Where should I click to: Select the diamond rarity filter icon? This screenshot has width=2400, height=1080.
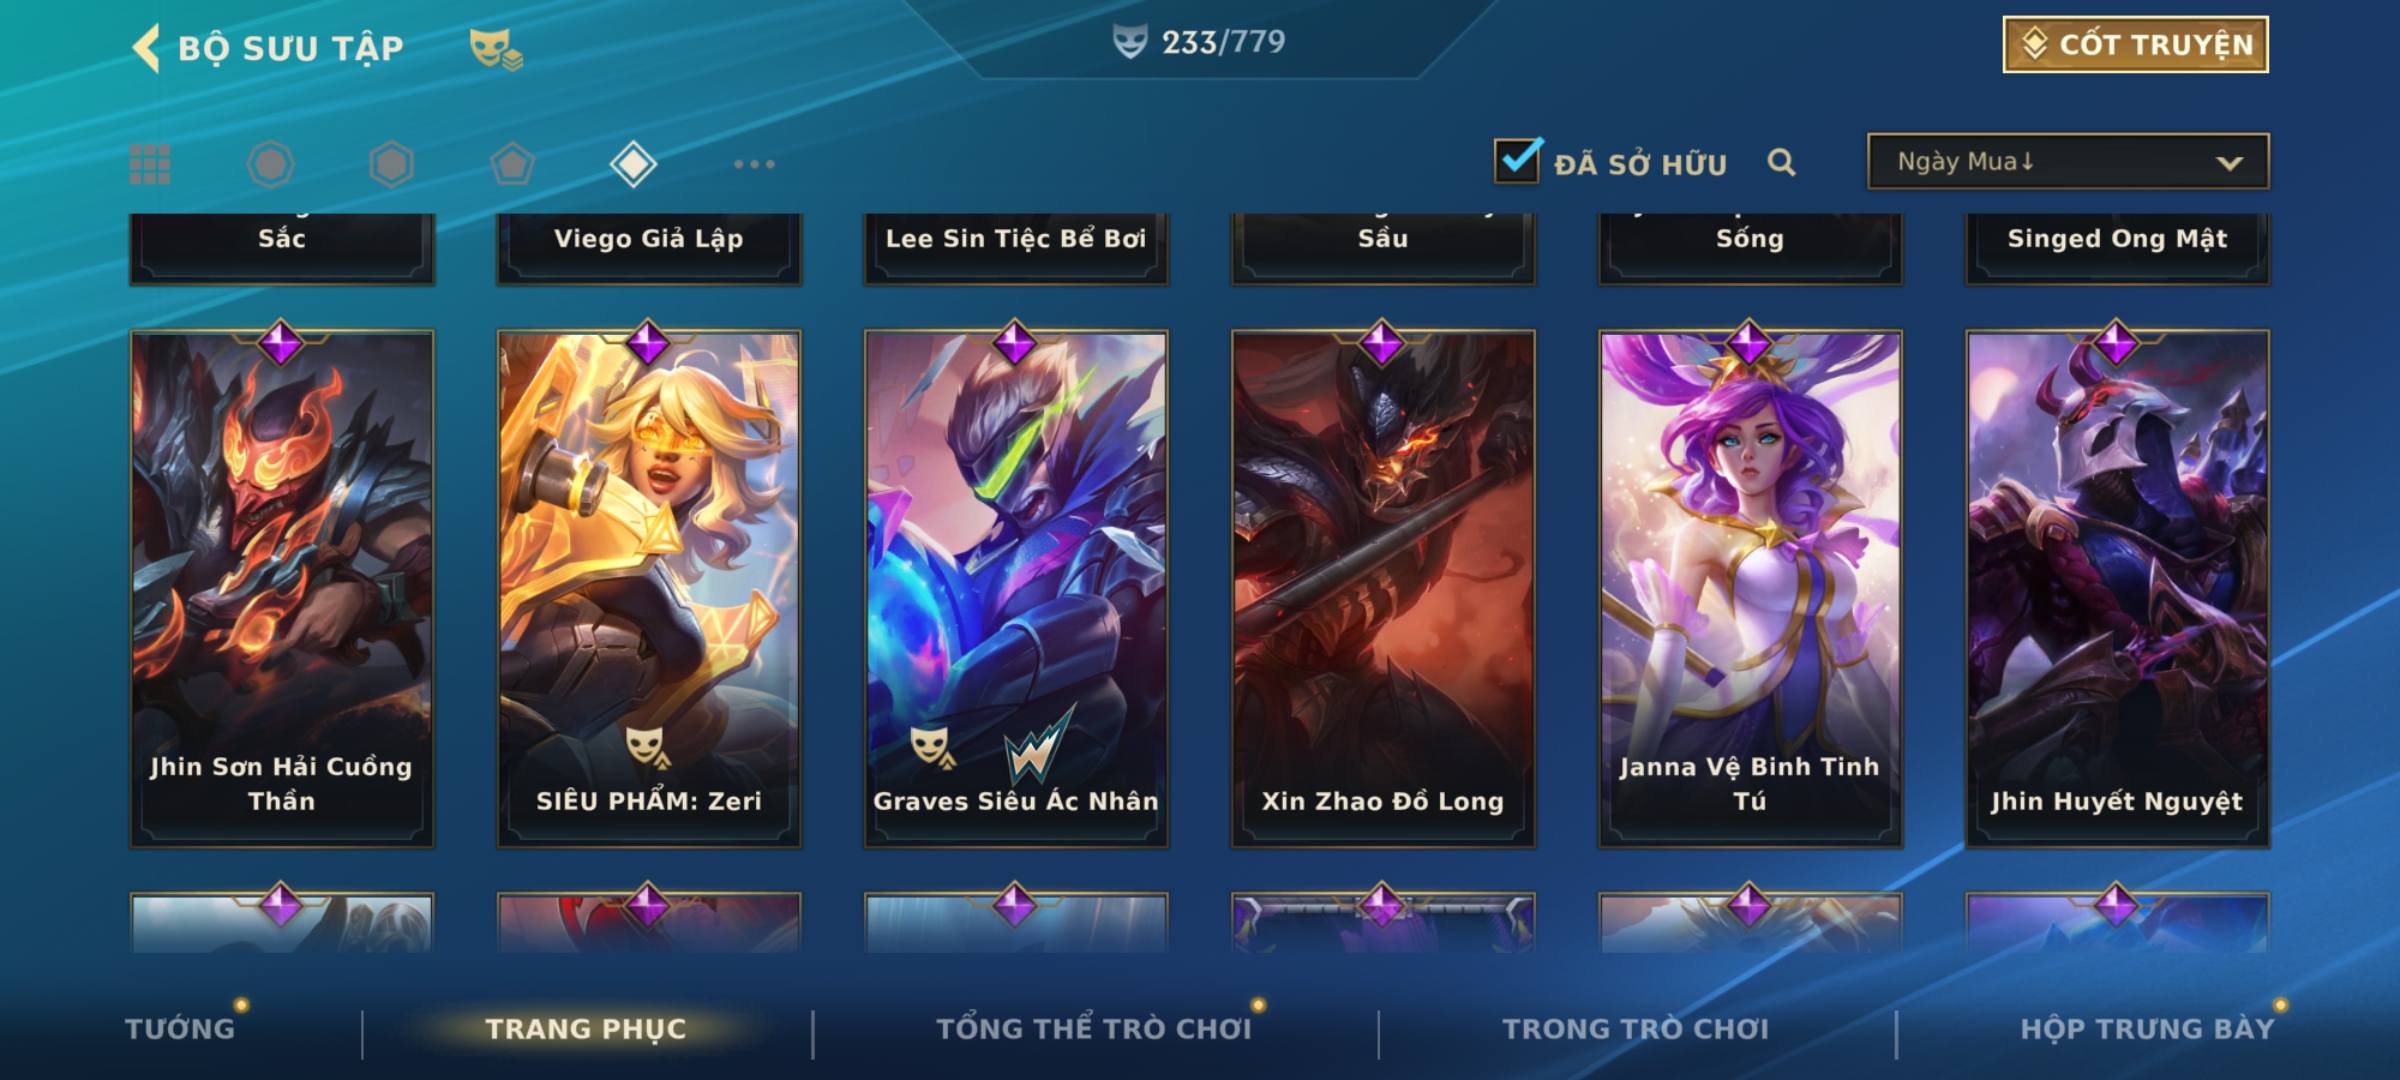(633, 164)
